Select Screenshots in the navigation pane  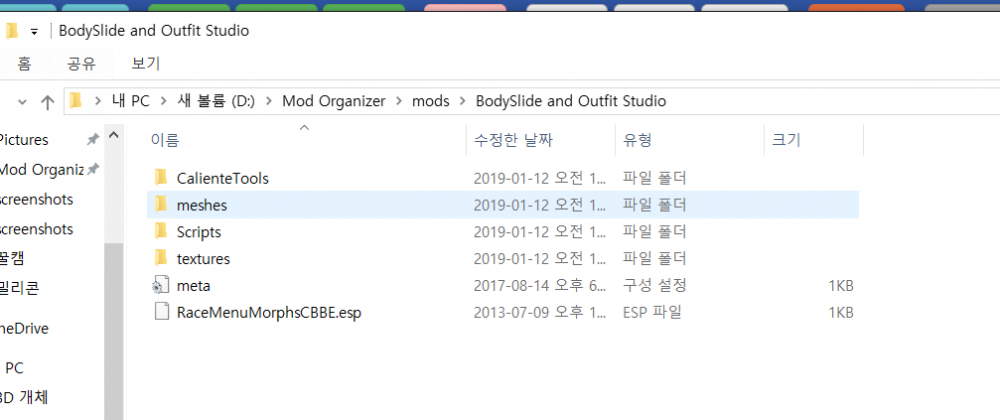tap(37, 199)
